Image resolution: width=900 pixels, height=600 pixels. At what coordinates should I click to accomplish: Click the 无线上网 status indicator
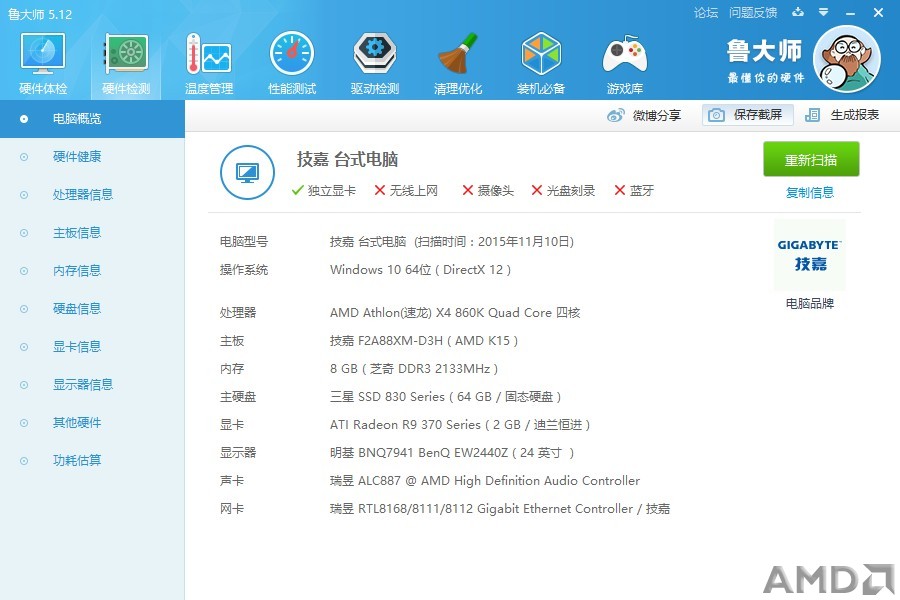point(406,191)
